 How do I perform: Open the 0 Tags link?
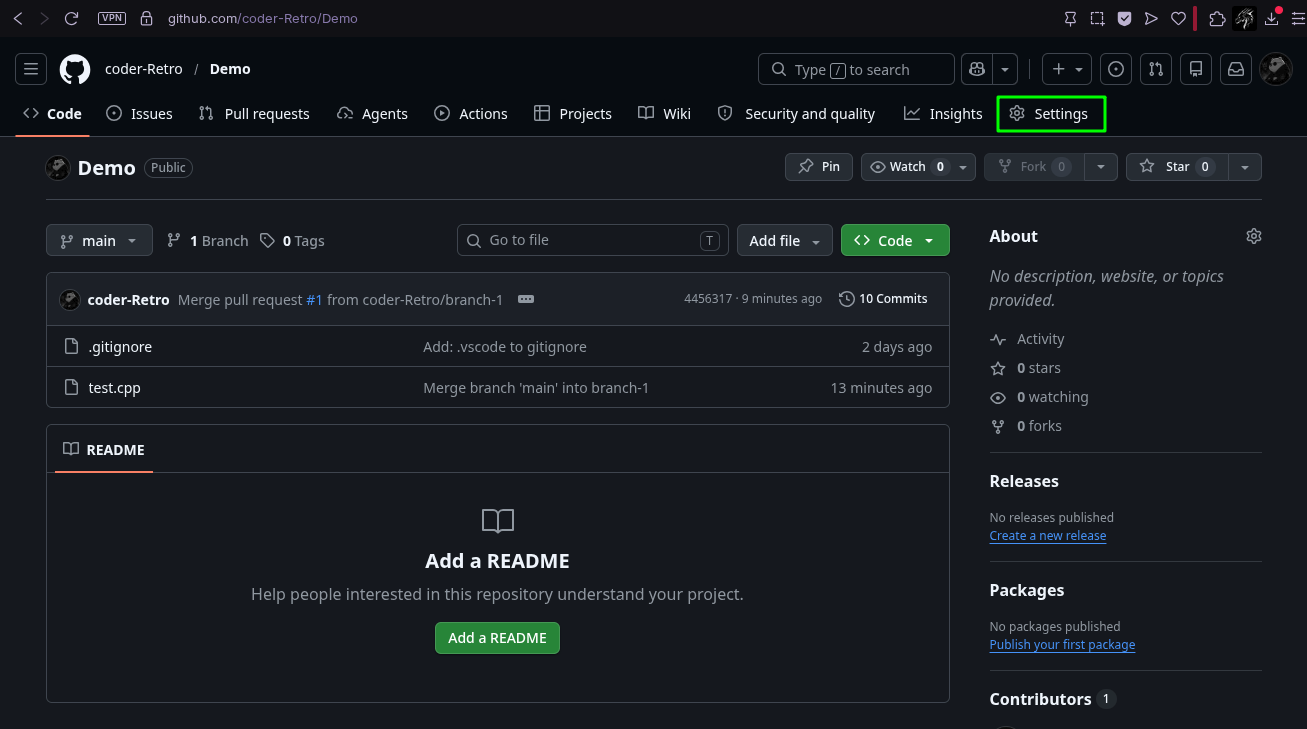pyautogui.click(x=292, y=241)
